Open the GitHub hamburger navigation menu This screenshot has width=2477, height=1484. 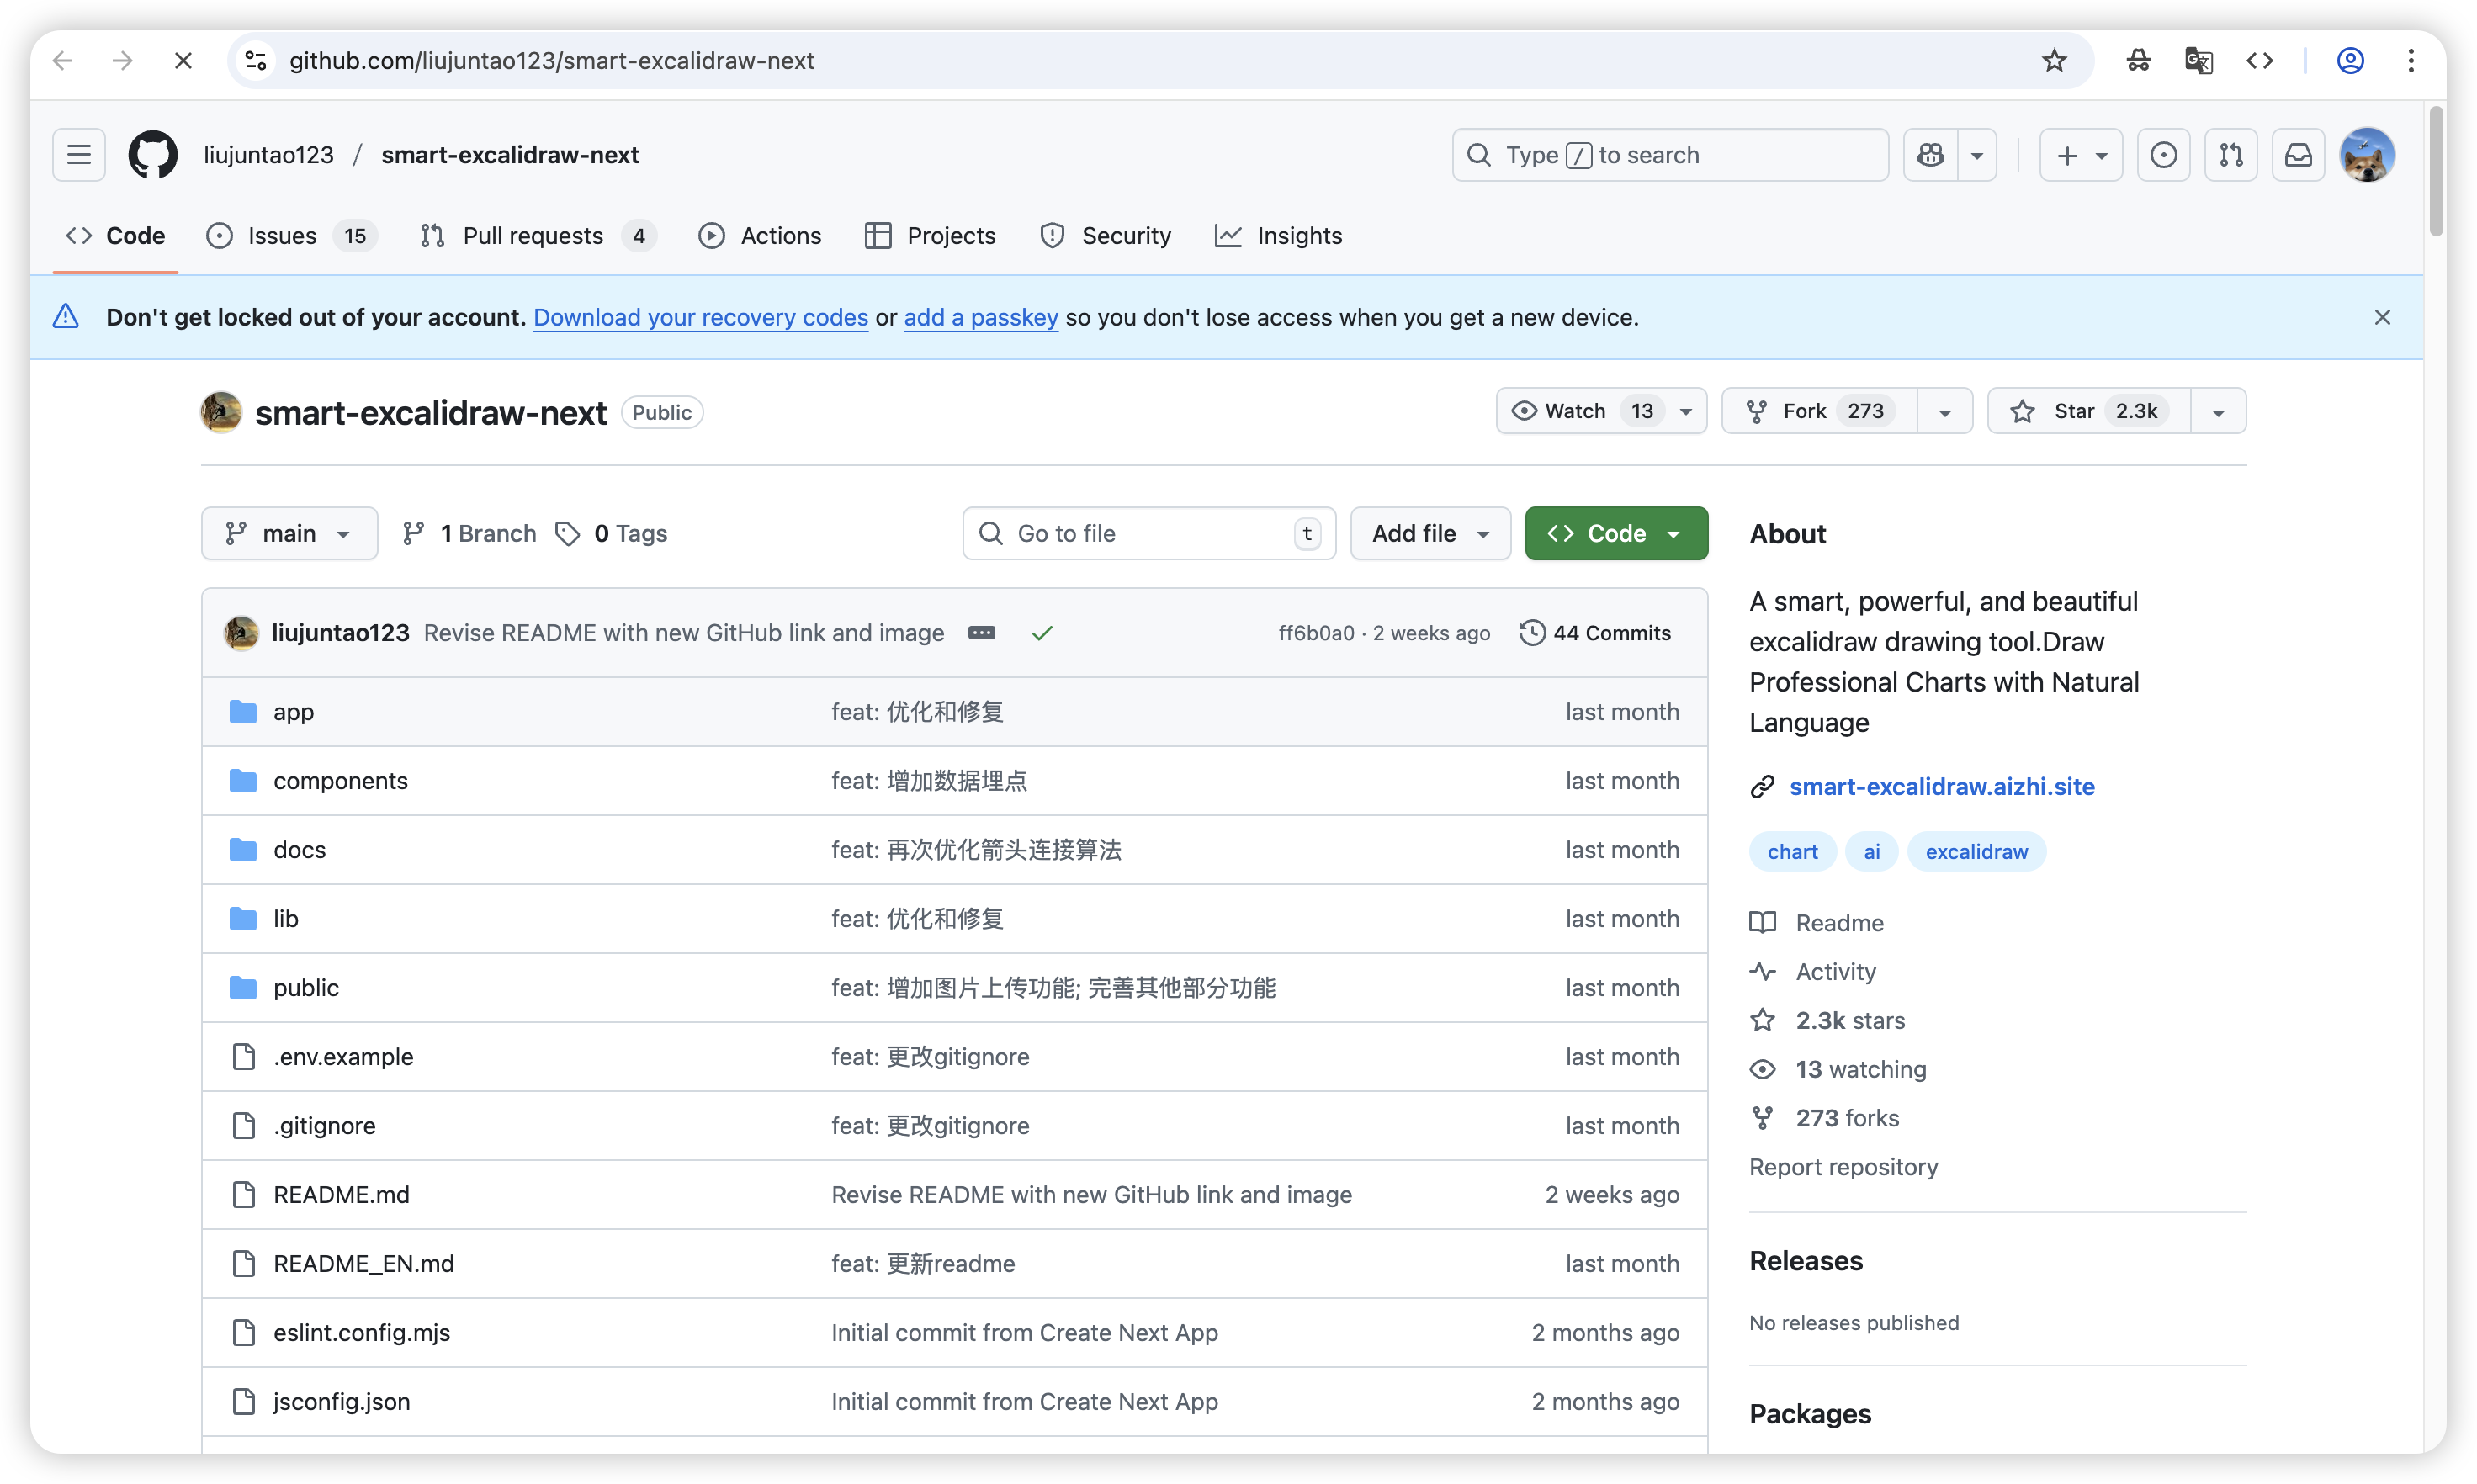coord(79,155)
